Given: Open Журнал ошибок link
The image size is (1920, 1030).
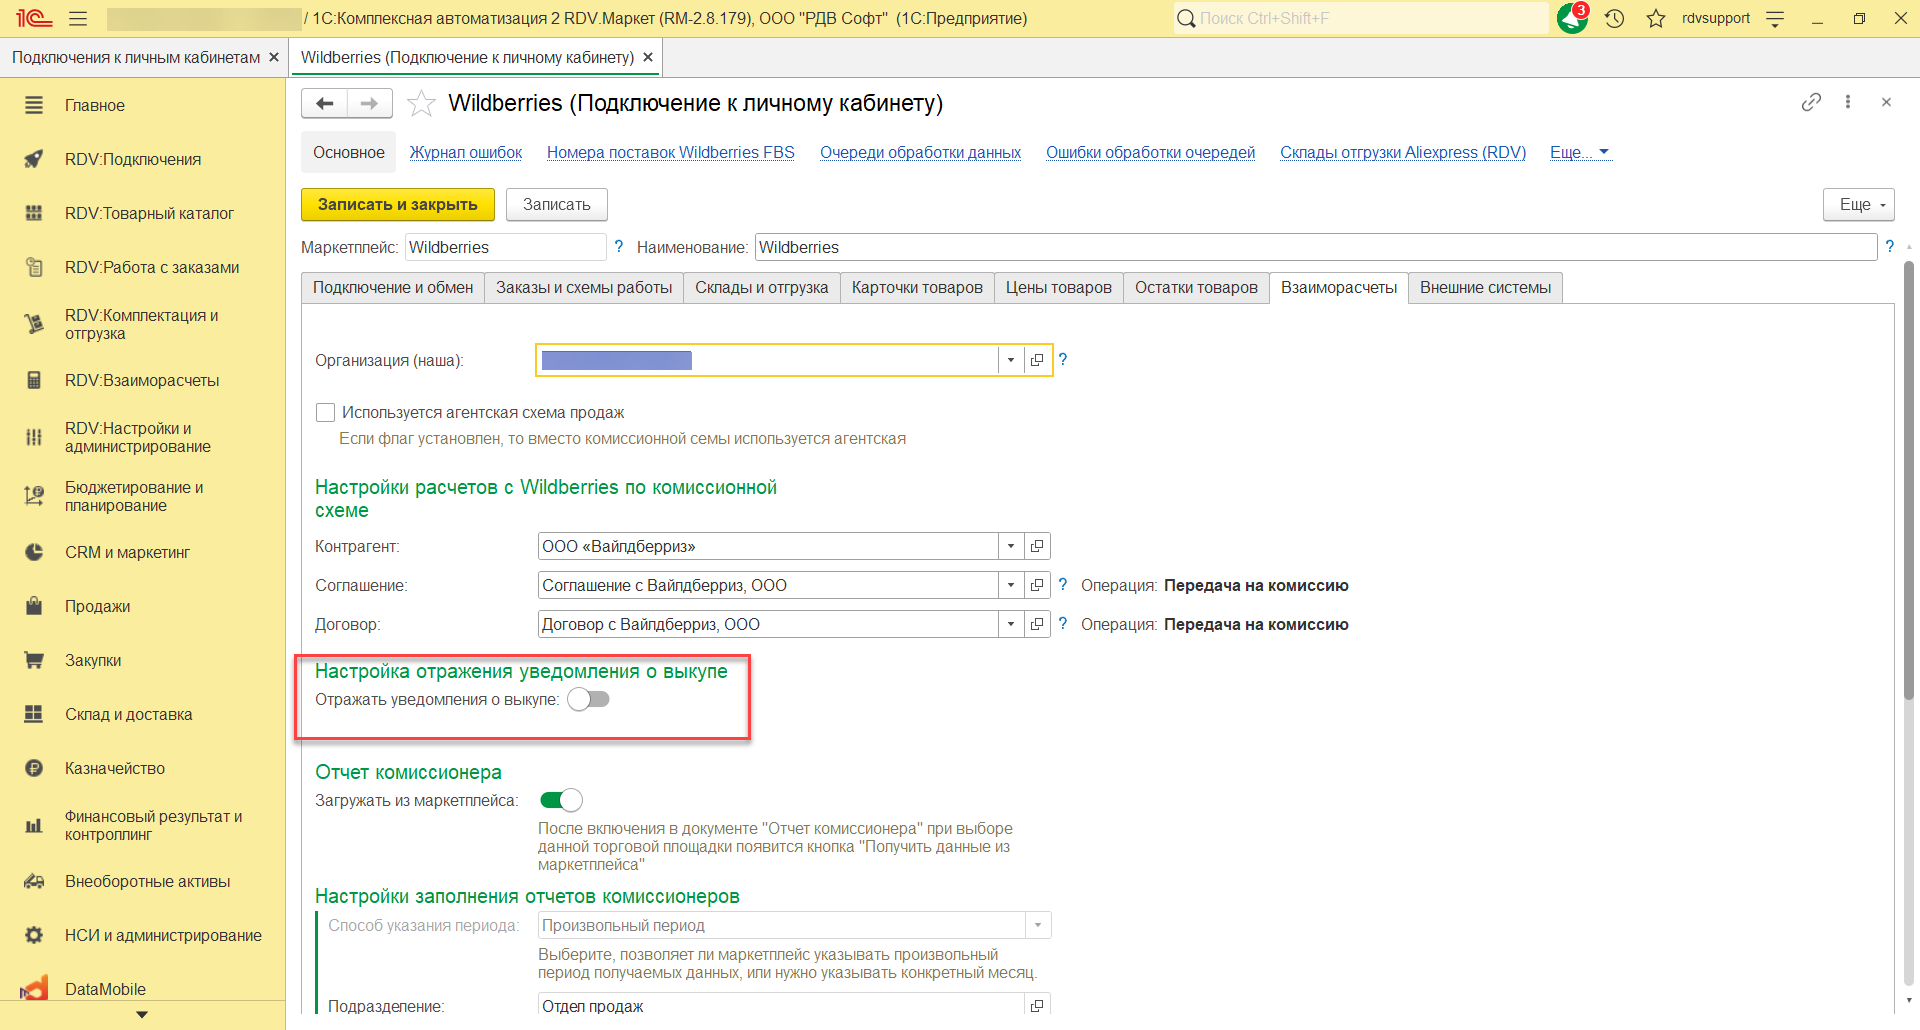Looking at the screenshot, I should [466, 152].
